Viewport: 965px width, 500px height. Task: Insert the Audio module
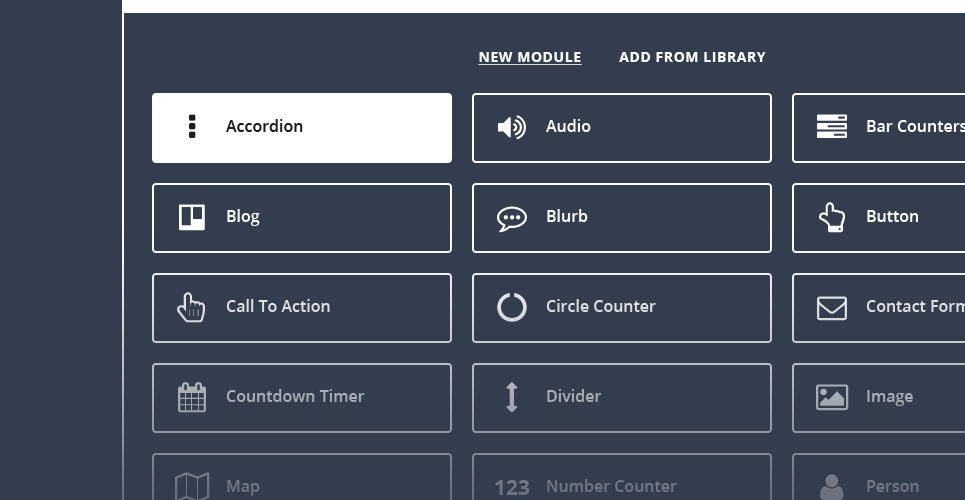[622, 128]
